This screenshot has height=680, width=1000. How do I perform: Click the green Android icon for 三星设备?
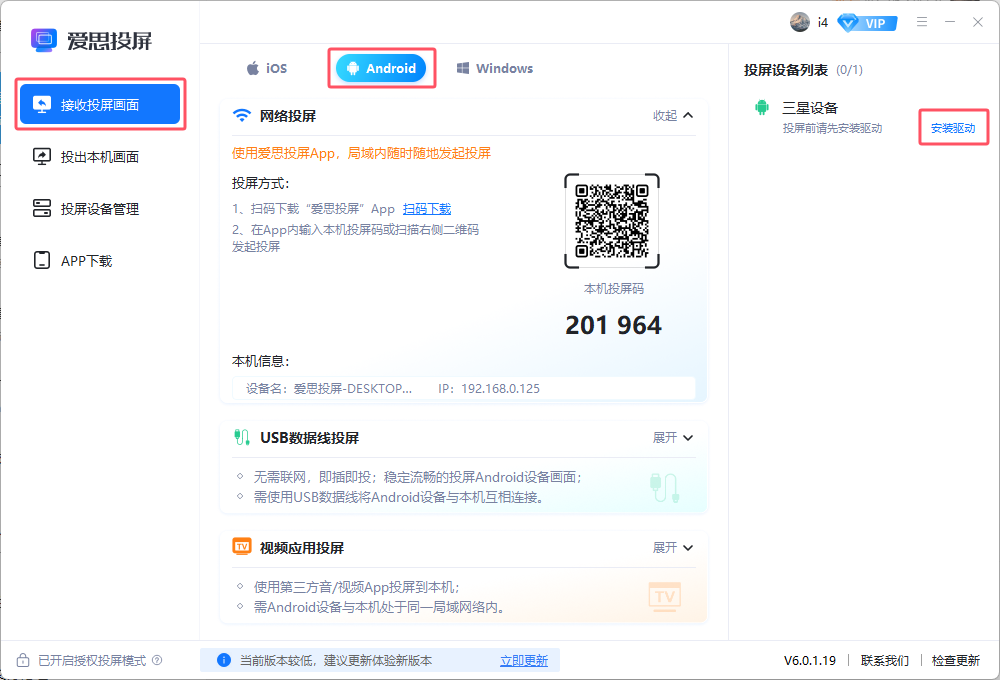762,108
